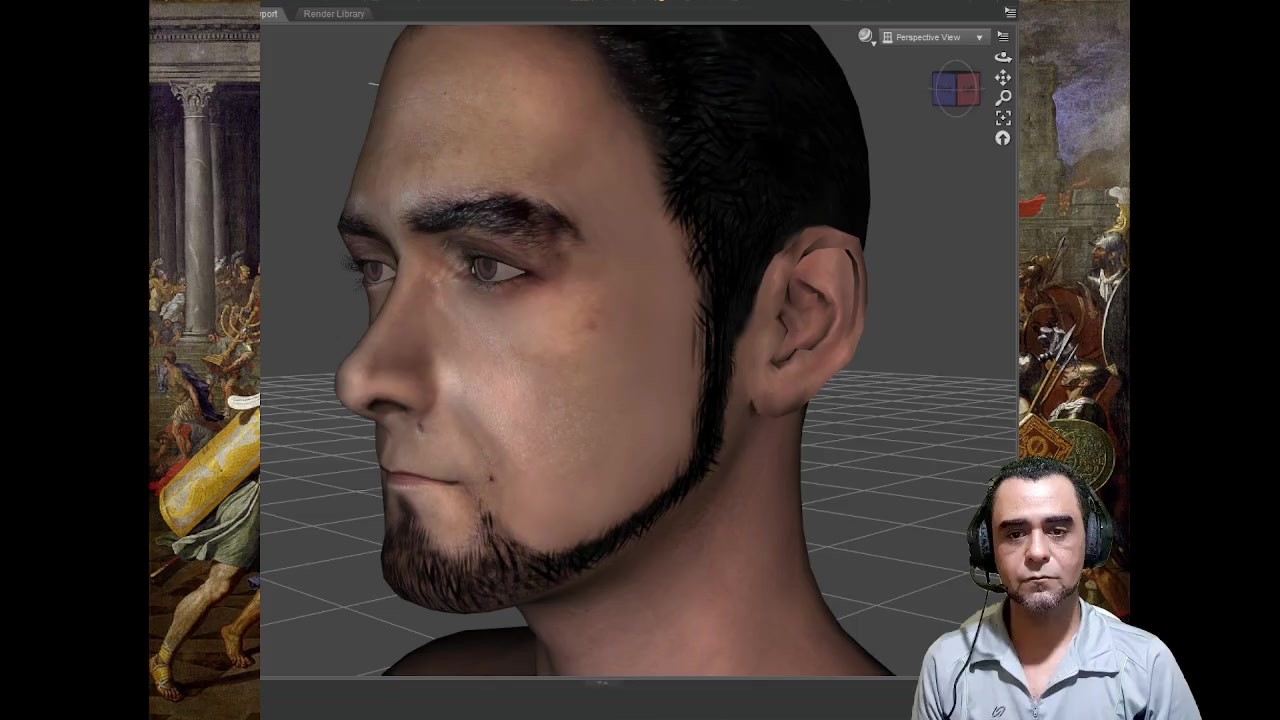Click the Perspective View dropdown arrow
The height and width of the screenshot is (720, 1280).
(x=979, y=38)
